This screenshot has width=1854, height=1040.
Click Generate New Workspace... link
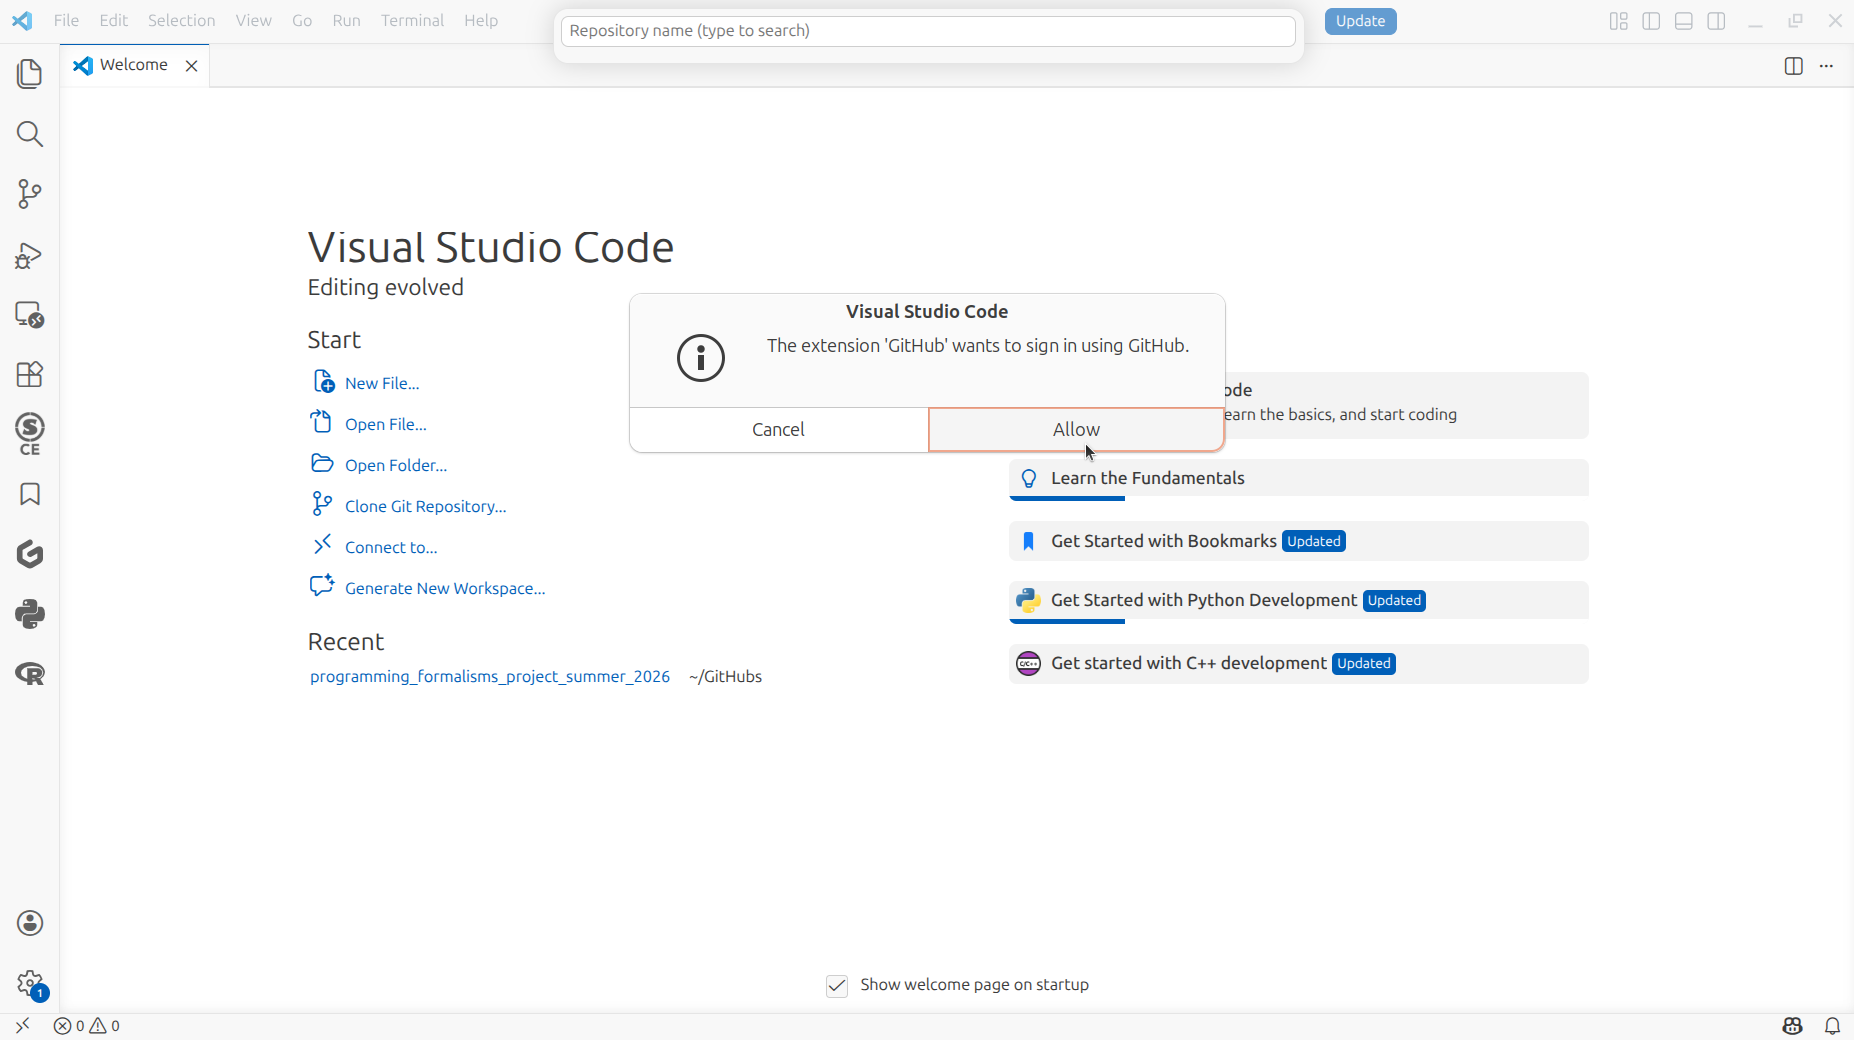pyautogui.click(x=445, y=588)
